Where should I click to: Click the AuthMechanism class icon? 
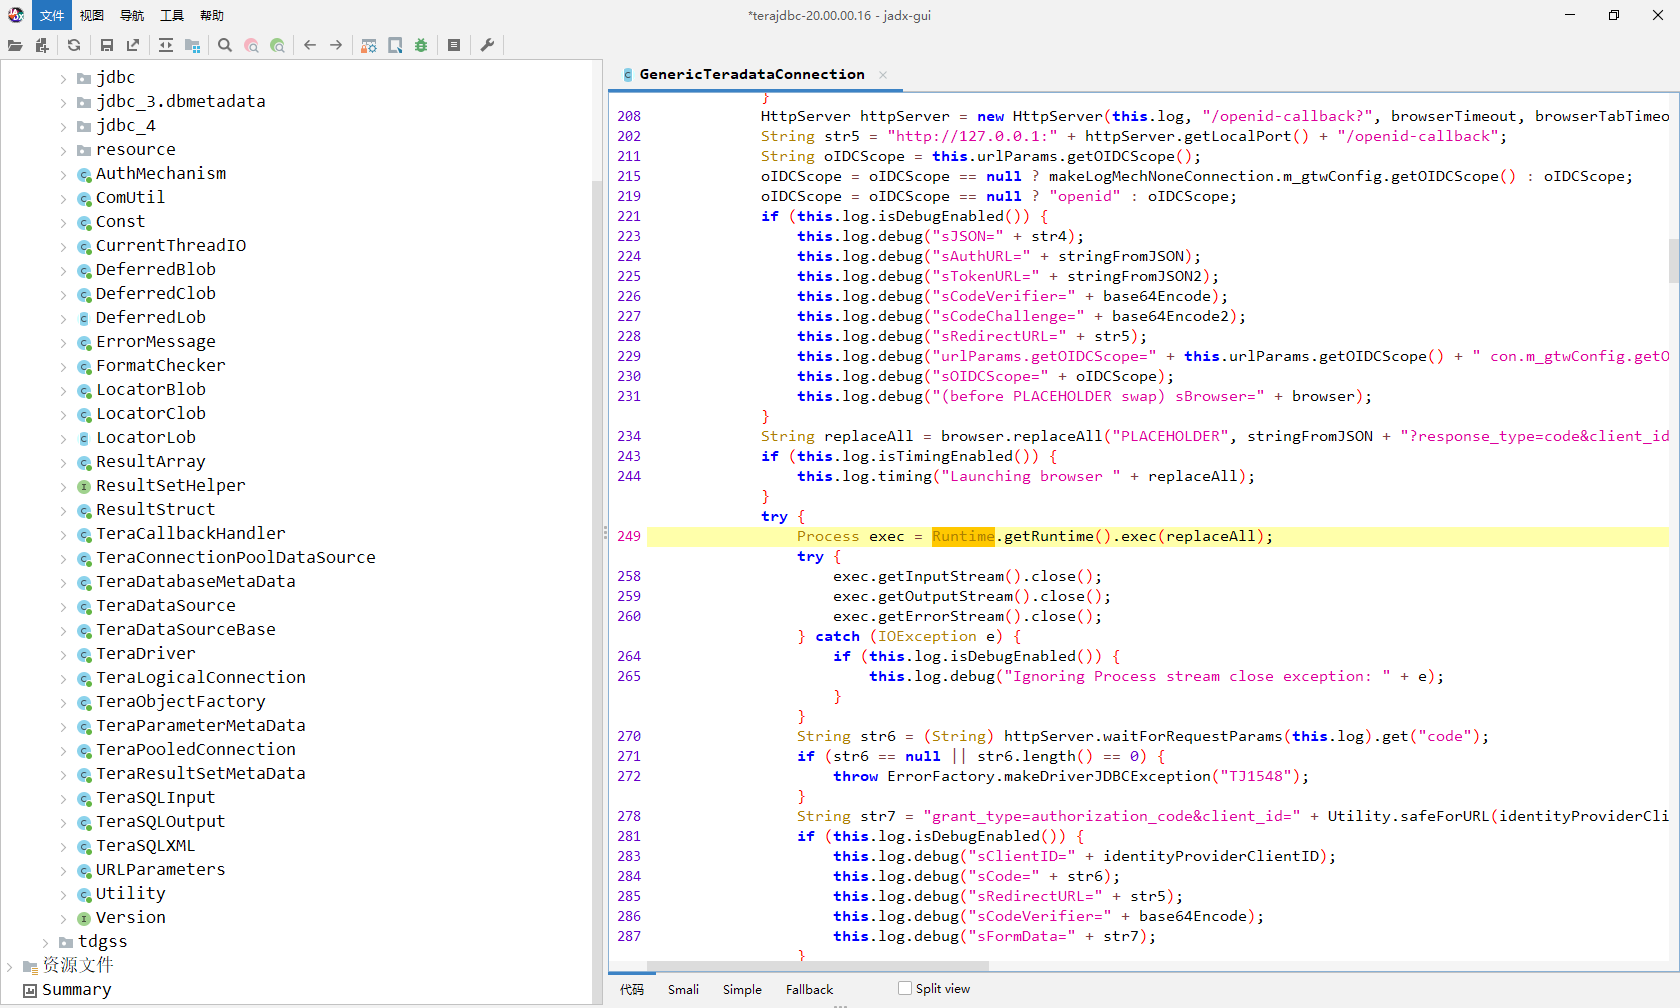pyautogui.click(x=84, y=174)
